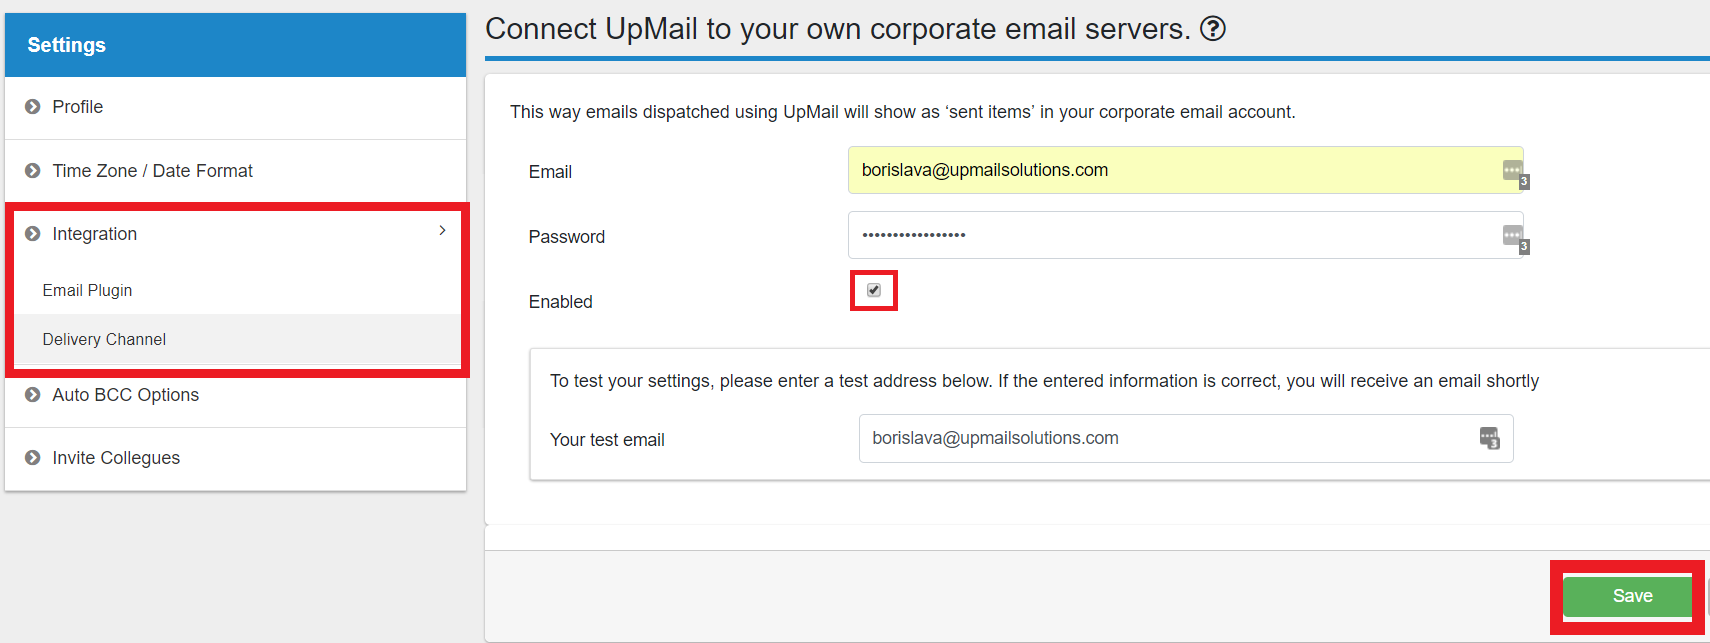Select the Delivery Channel submenu item

(104, 340)
